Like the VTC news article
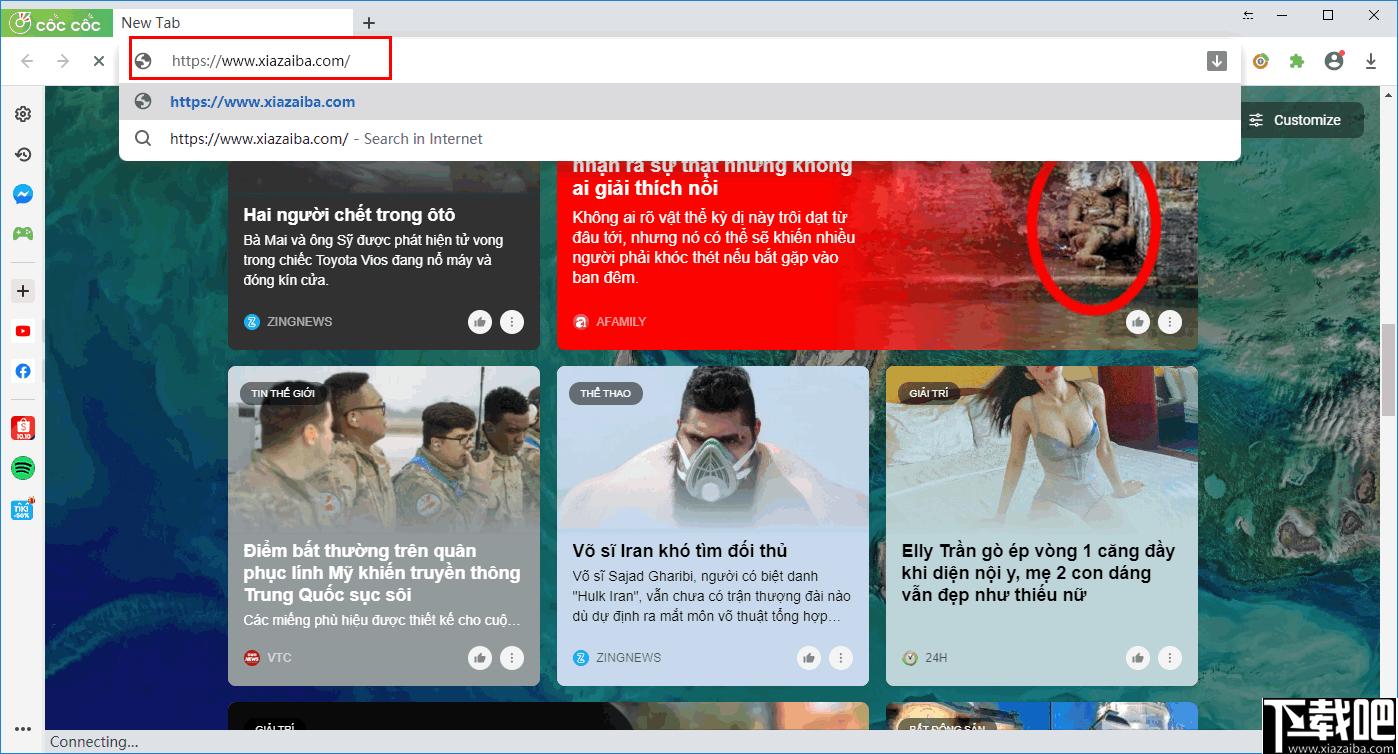1398x754 pixels. [480, 658]
